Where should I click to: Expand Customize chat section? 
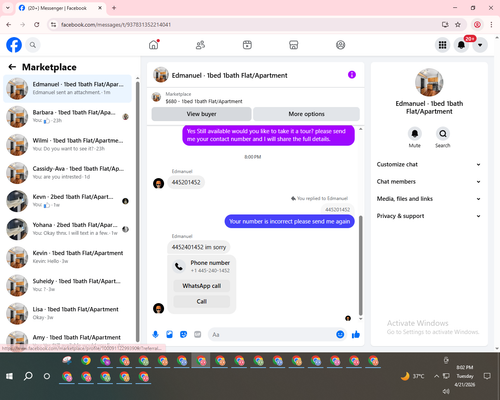[x=429, y=164]
